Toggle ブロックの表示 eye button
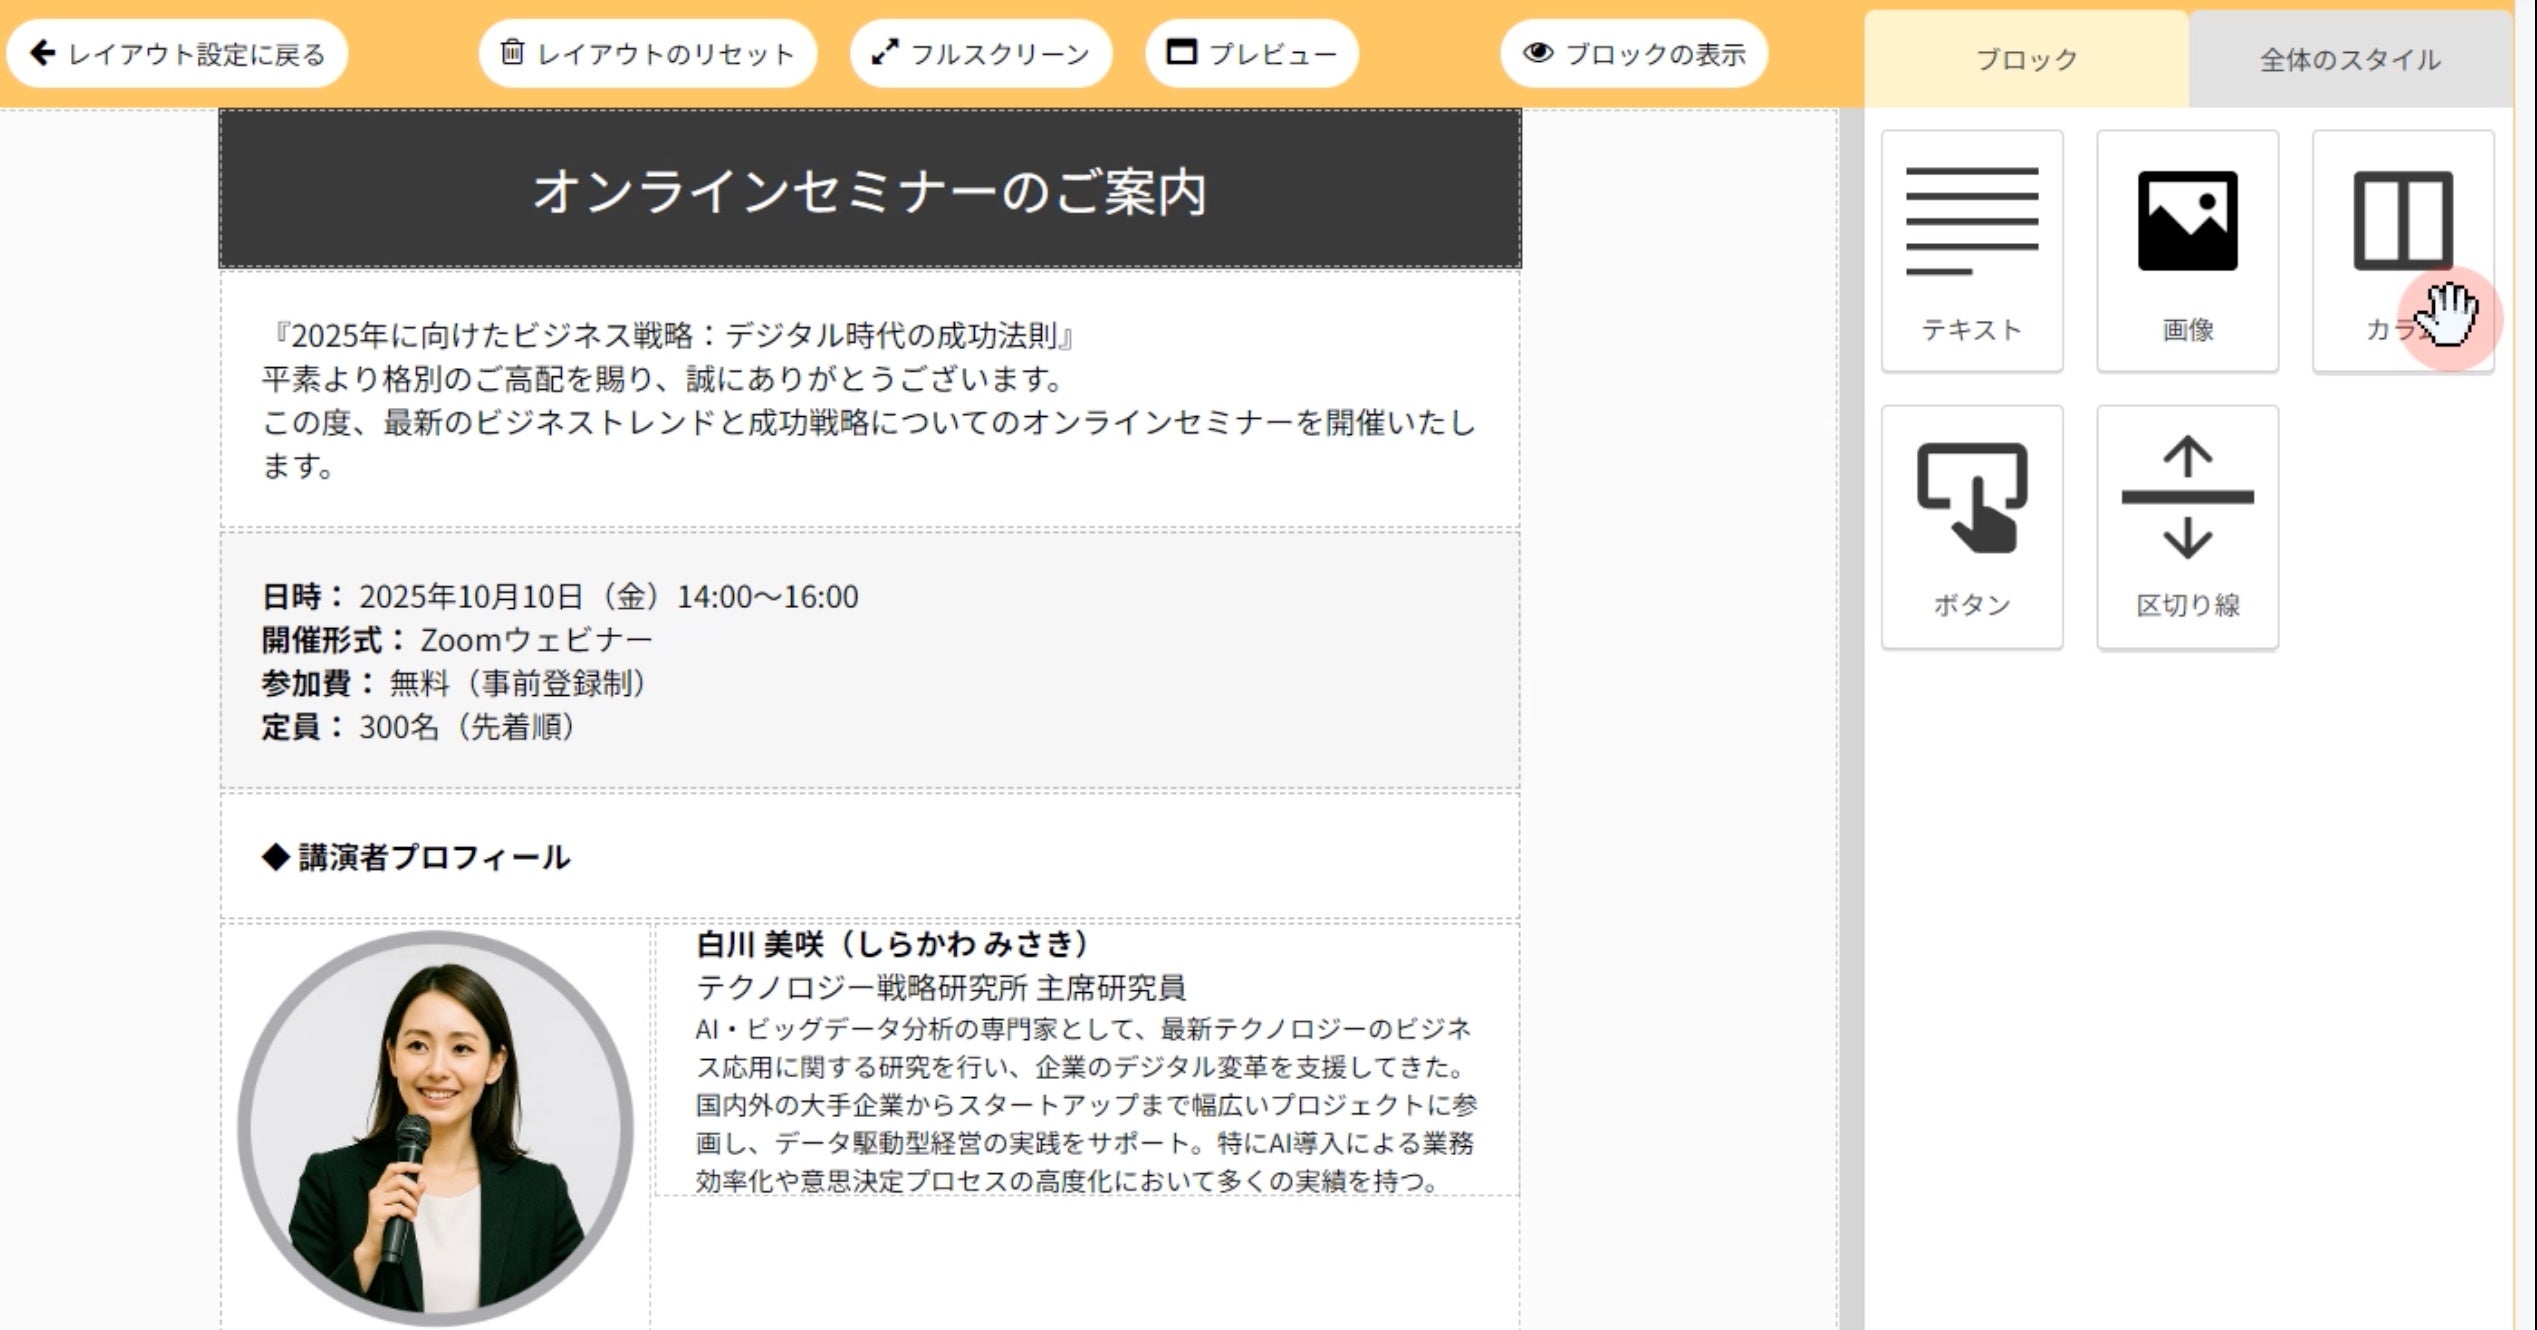The image size is (2537, 1330). coord(1633,53)
